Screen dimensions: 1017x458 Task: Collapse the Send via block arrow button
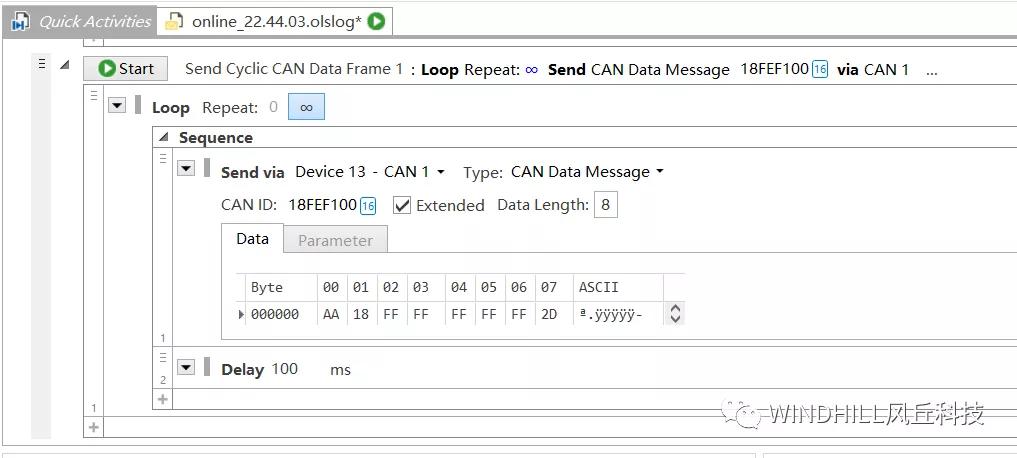pos(185,169)
